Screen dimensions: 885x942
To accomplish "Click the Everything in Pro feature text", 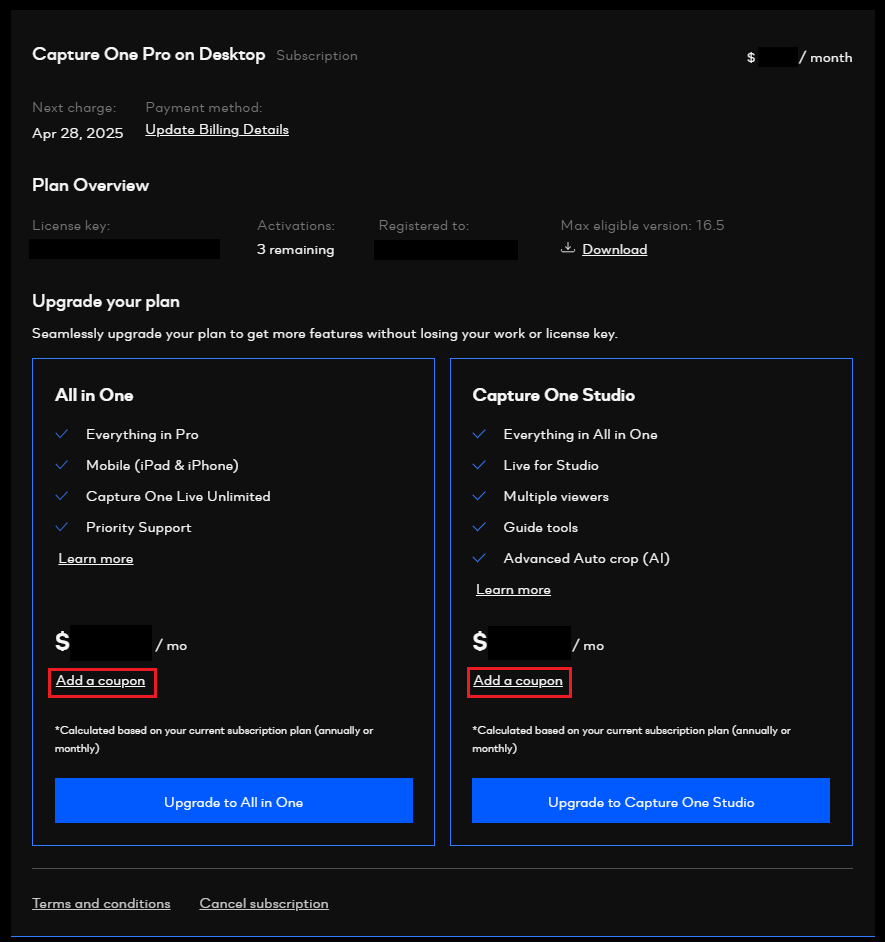I will 142,434.
